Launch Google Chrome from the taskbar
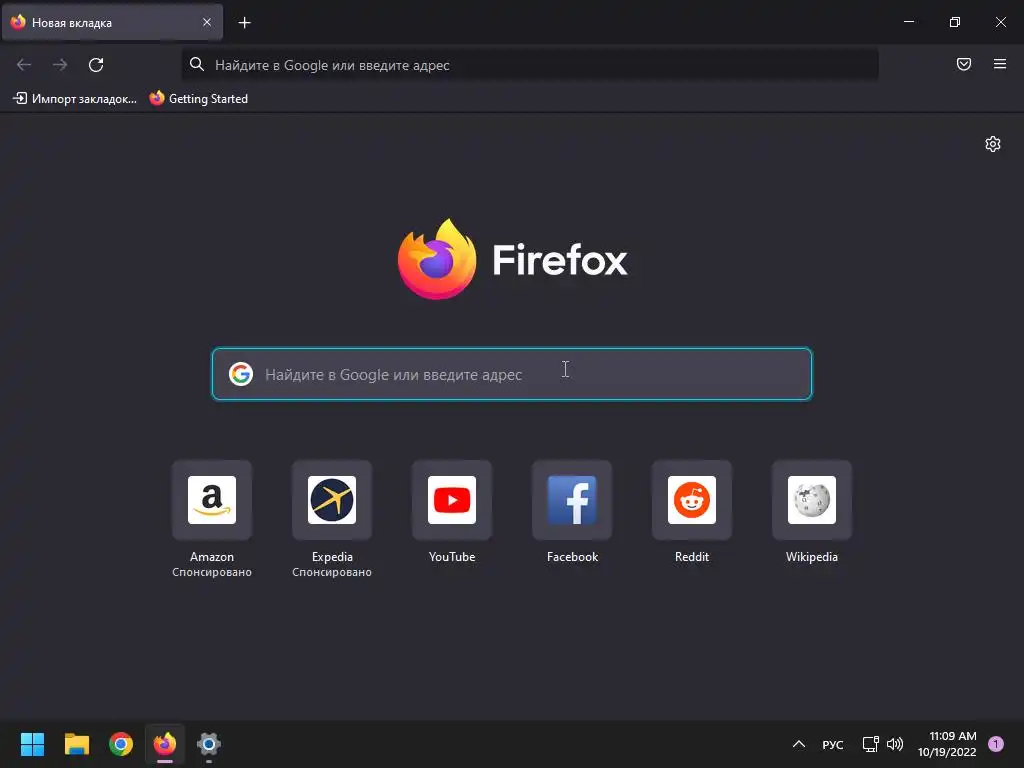Image resolution: width=1024 pixels, height=768 pixels. tap(121, 744)
